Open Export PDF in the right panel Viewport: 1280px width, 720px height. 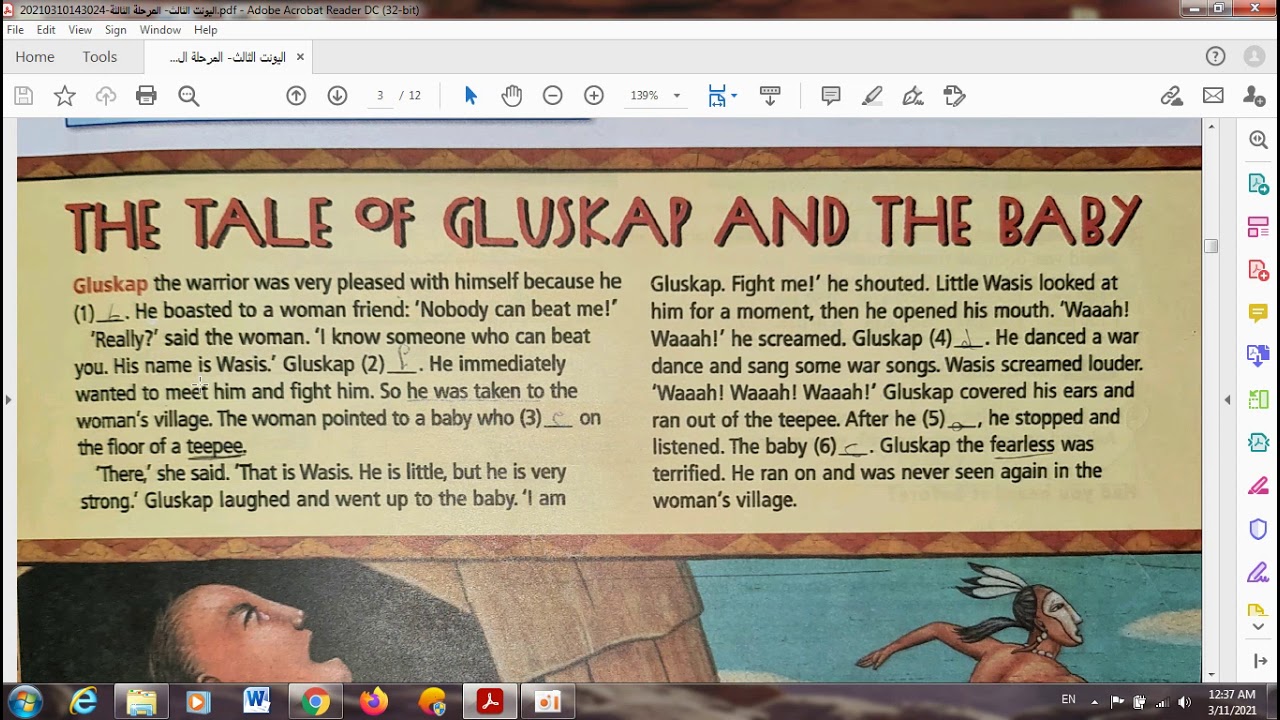[1258, 184]
